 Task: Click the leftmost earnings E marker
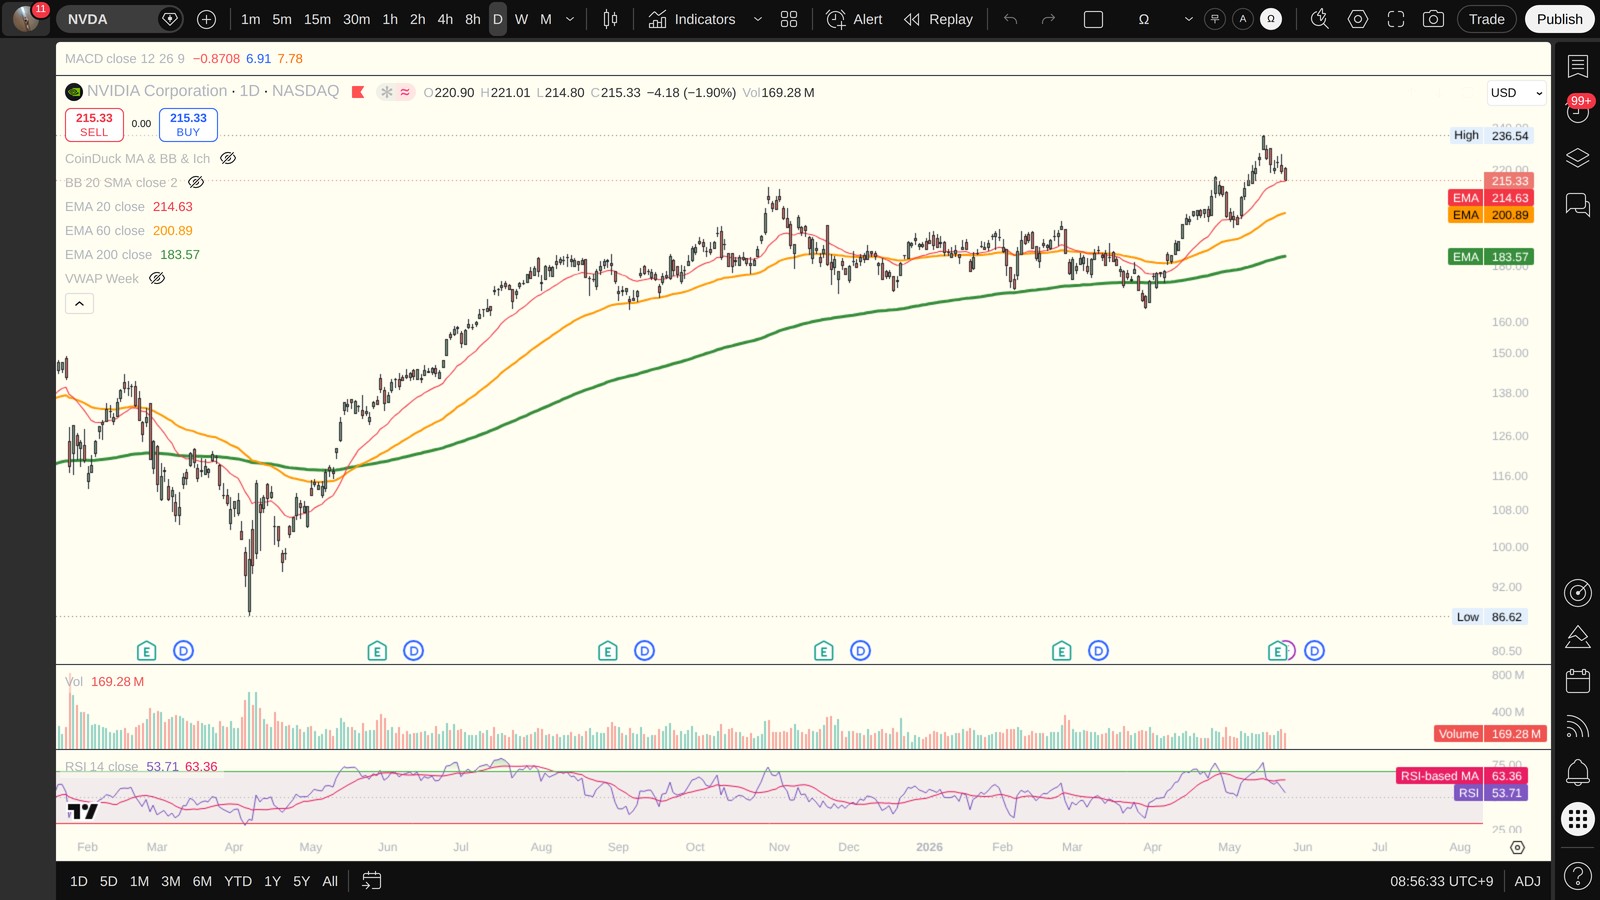tap(146, 651)
